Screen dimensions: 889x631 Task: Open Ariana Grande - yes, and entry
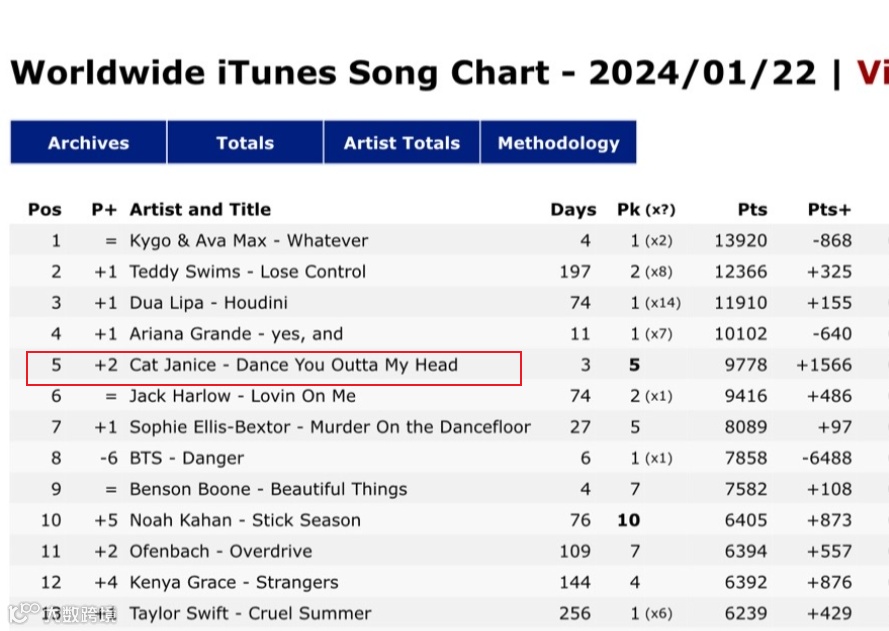point(236,334)
